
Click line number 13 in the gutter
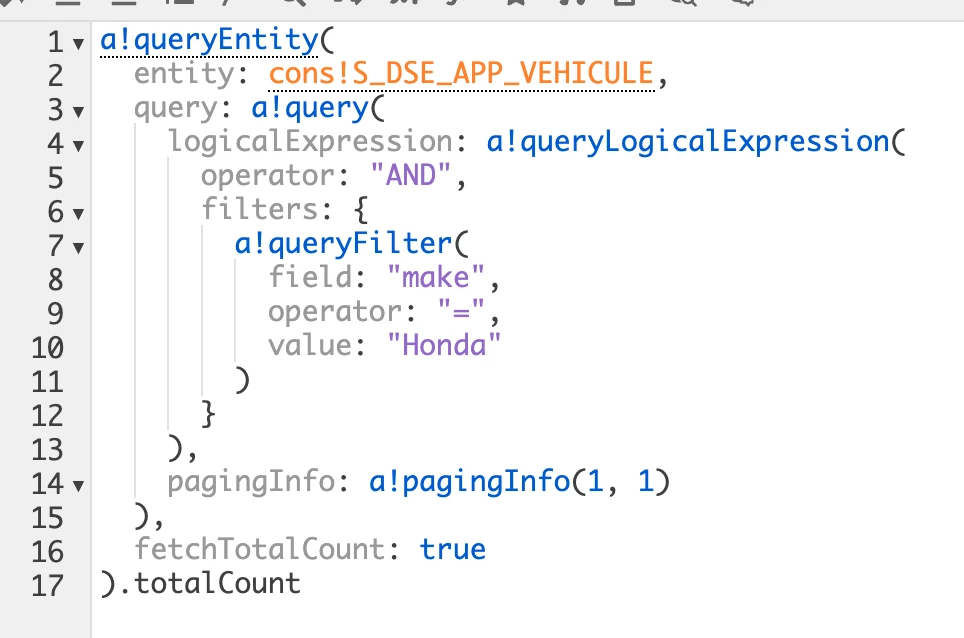(47, 450)
